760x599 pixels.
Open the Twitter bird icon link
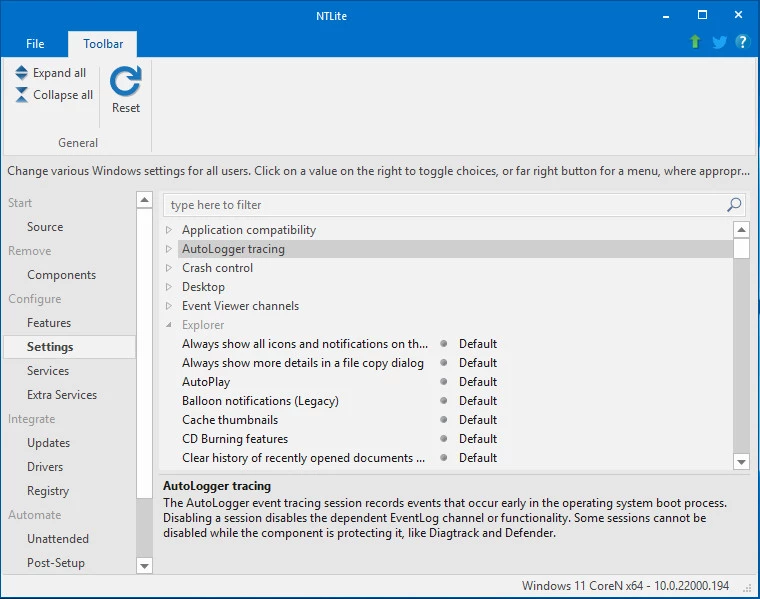click(719, 42)
